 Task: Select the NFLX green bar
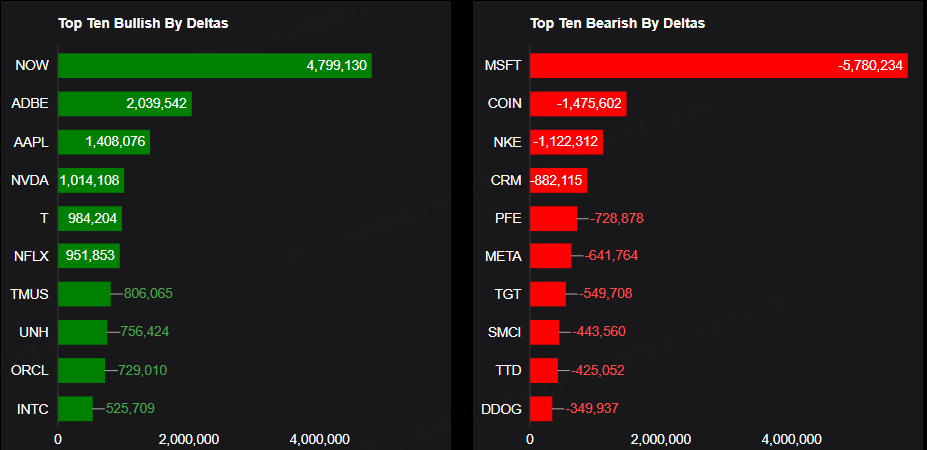pos(88,256)
